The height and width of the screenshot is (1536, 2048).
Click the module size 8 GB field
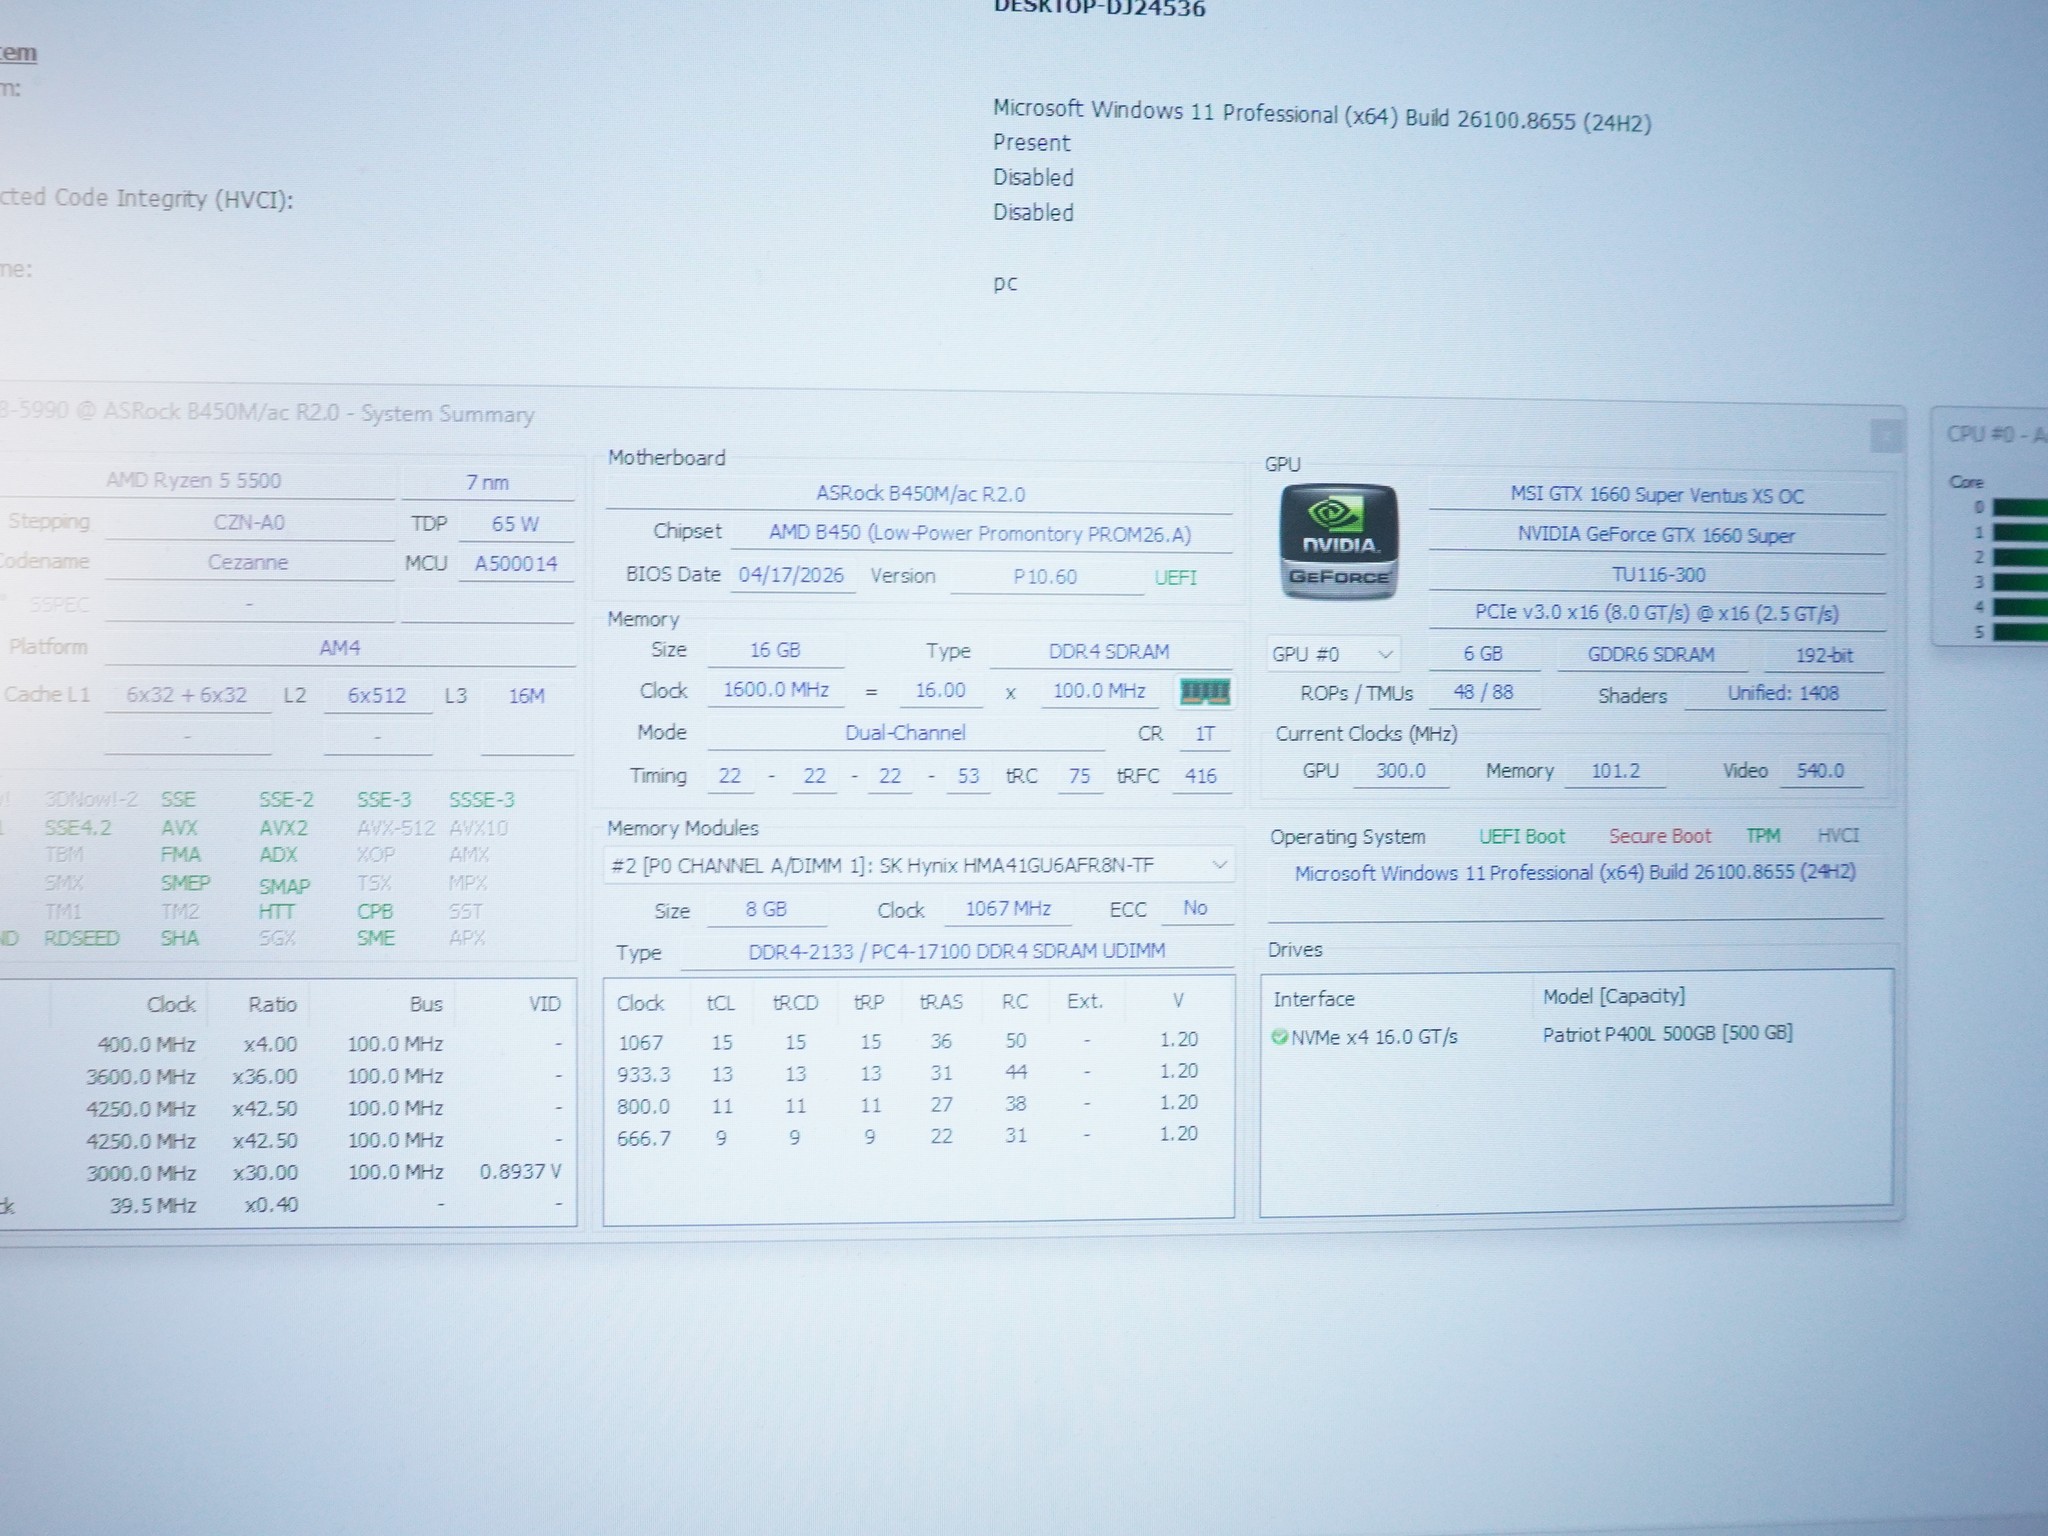[x=766, y=910]
